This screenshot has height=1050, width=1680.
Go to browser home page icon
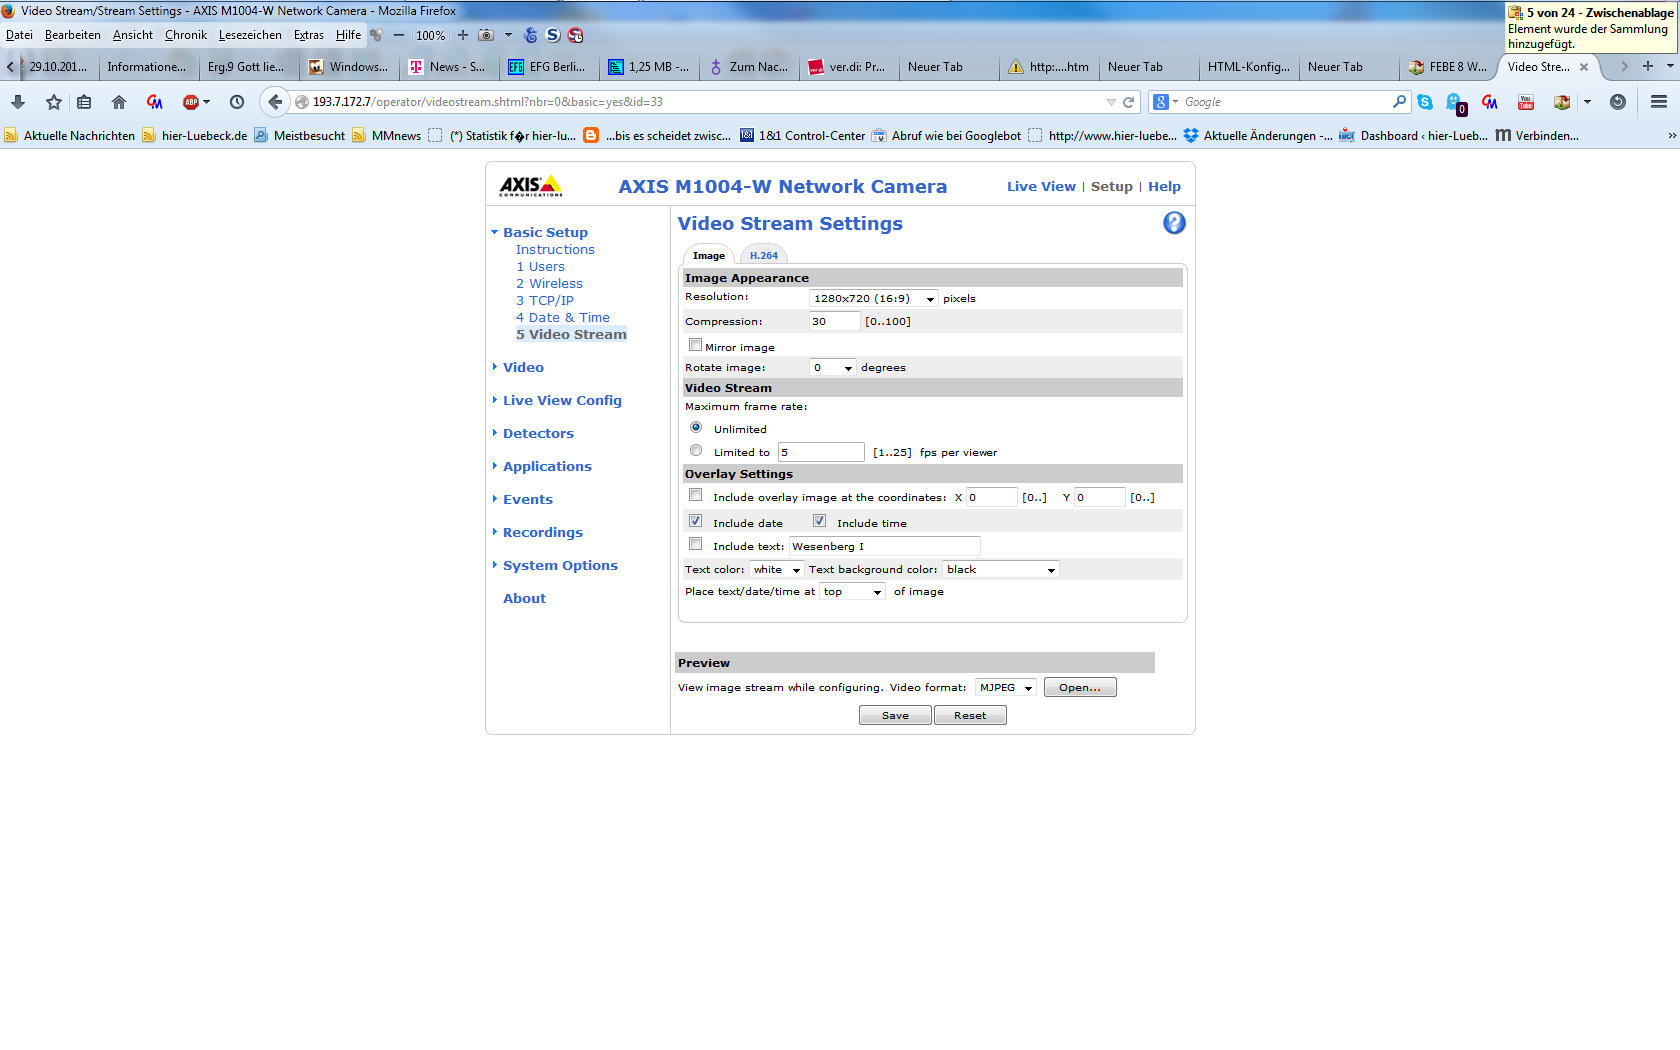pyautogui.click(x=119, y=102)
